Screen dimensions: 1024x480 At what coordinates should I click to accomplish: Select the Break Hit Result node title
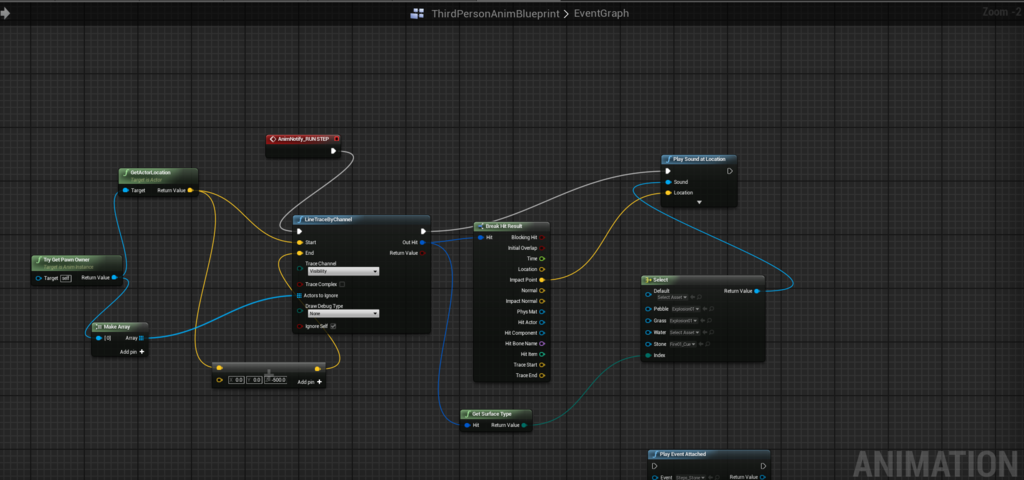504,226
